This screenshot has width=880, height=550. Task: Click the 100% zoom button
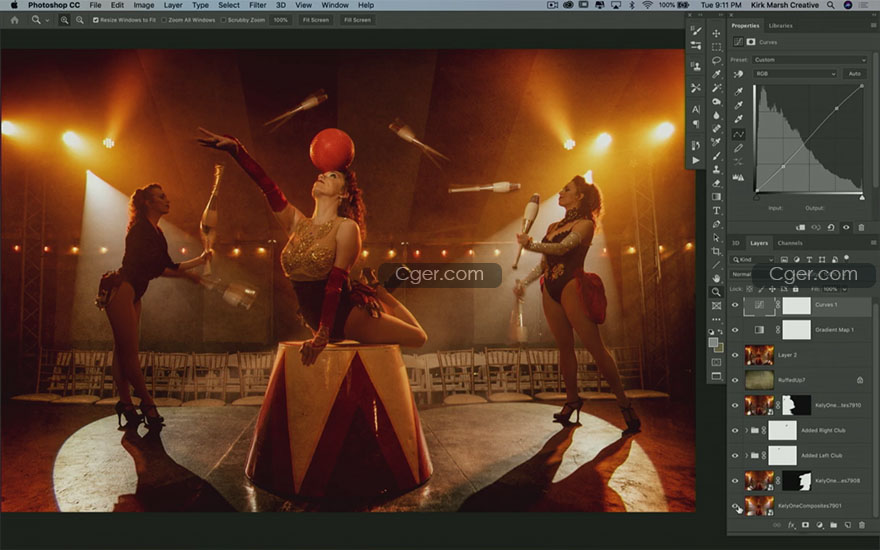pyautogui.click(x=281, y=20)
